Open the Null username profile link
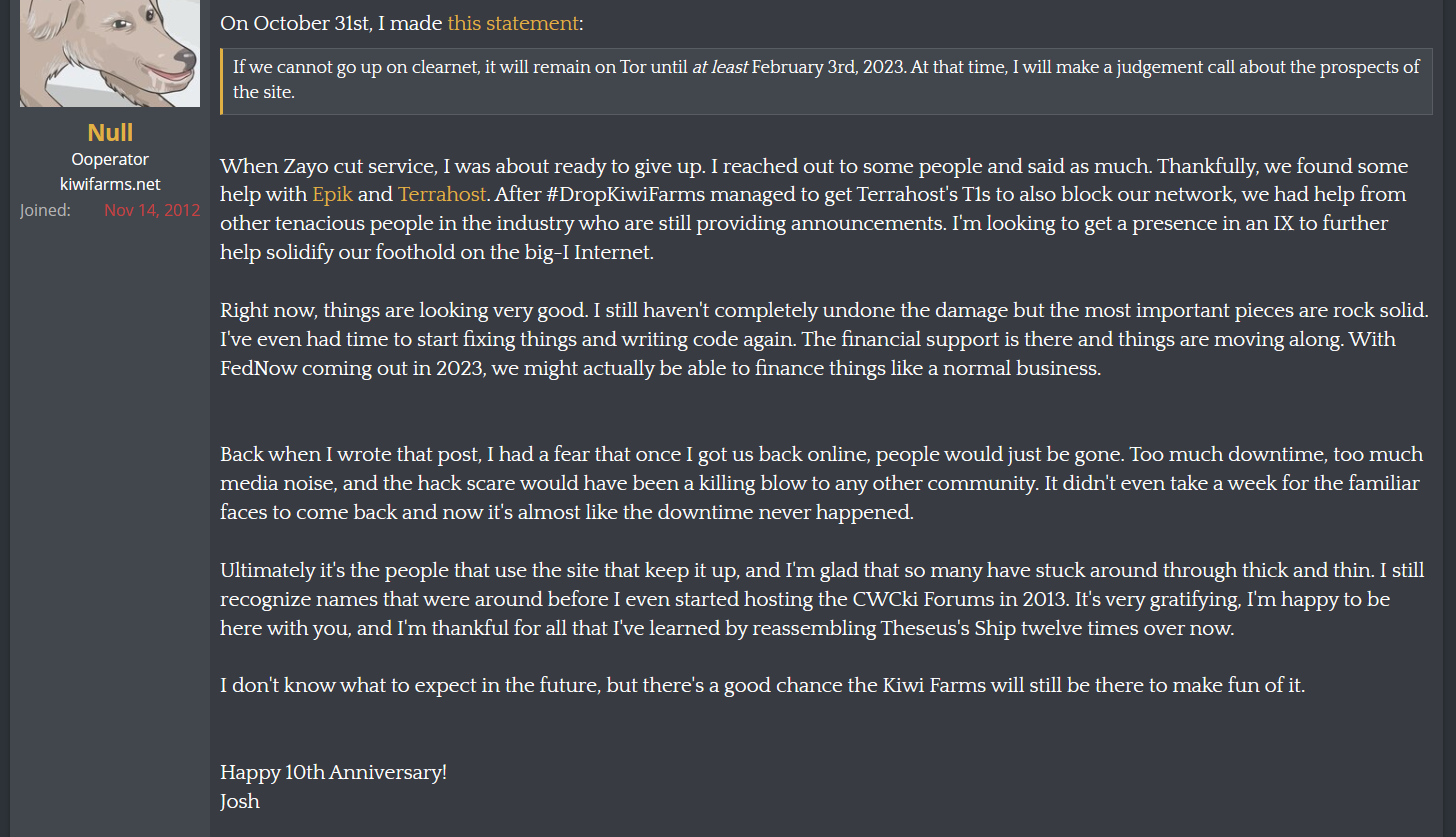This screenshot has width=1456, height=837. (x=110, y=132)
